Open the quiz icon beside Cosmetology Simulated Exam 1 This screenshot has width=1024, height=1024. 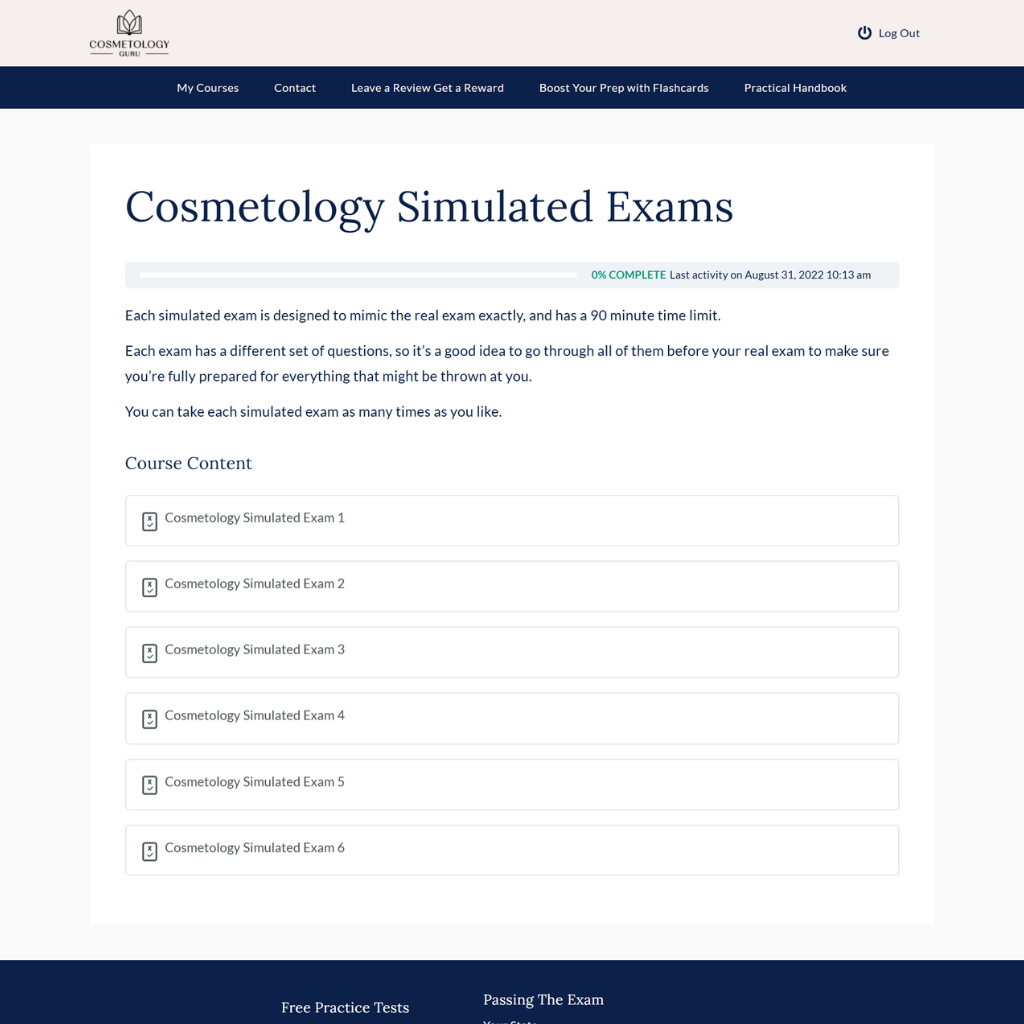pyautogui.click(x=149, y=521)
